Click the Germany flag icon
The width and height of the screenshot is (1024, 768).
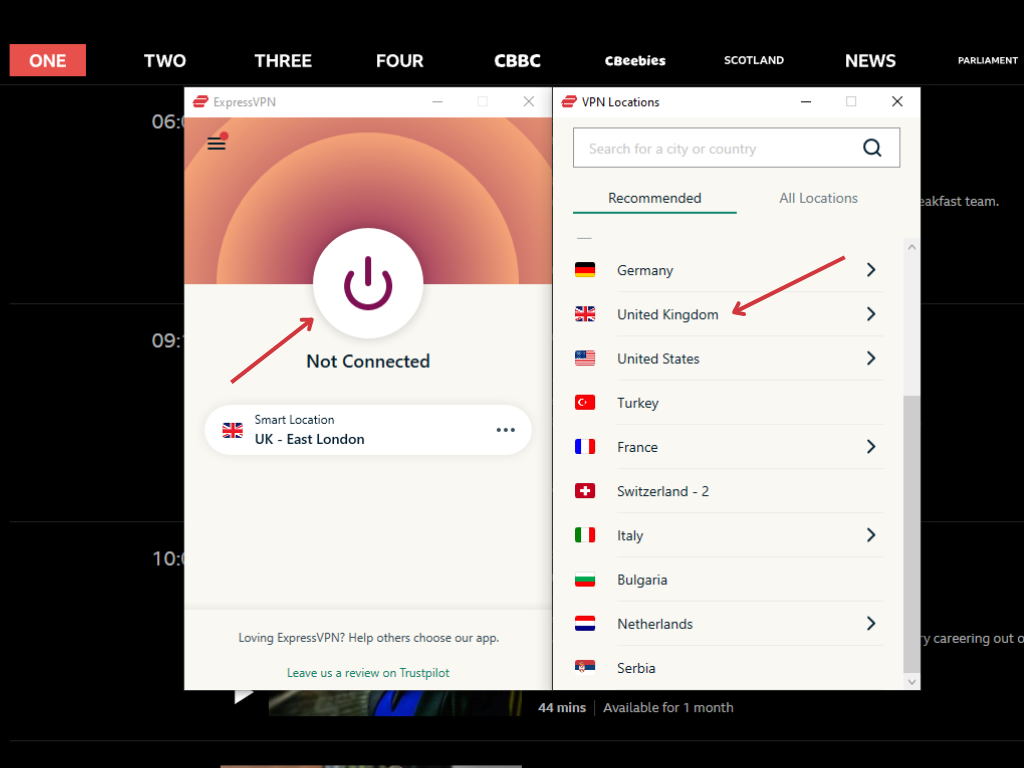click(x=585, y=269)
